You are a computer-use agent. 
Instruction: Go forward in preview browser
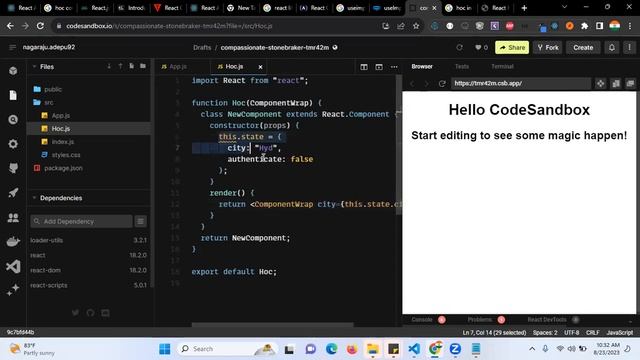pyautogui.click(x=427, y=84)
